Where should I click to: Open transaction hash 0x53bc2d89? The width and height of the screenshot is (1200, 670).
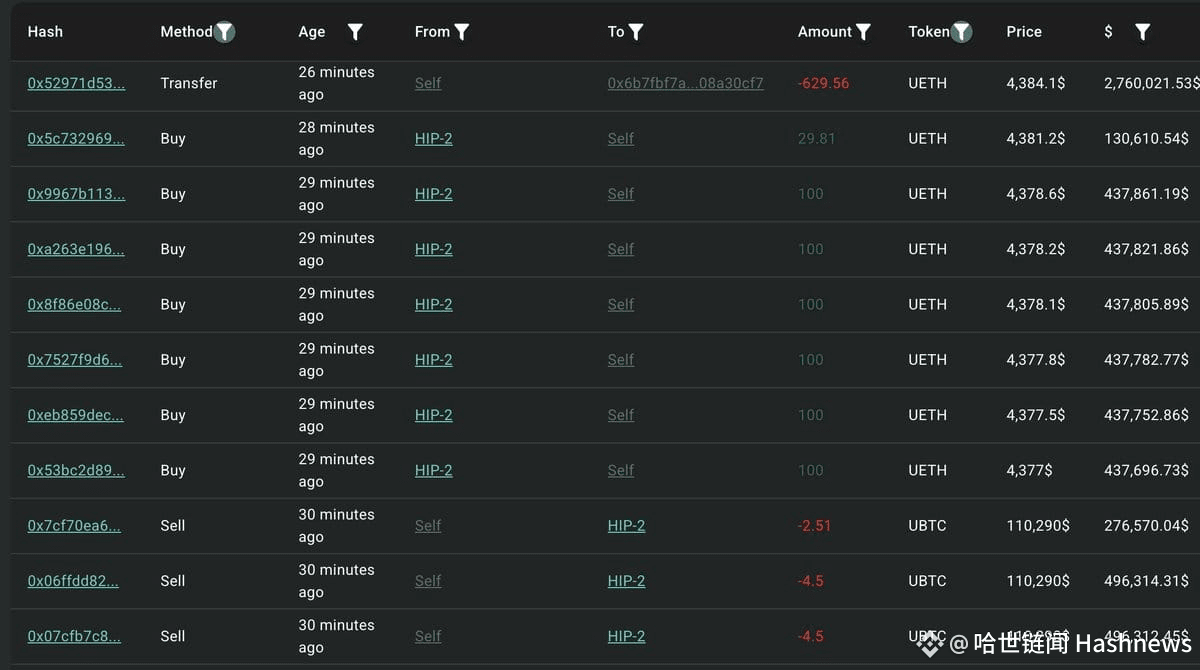[76, 470]
